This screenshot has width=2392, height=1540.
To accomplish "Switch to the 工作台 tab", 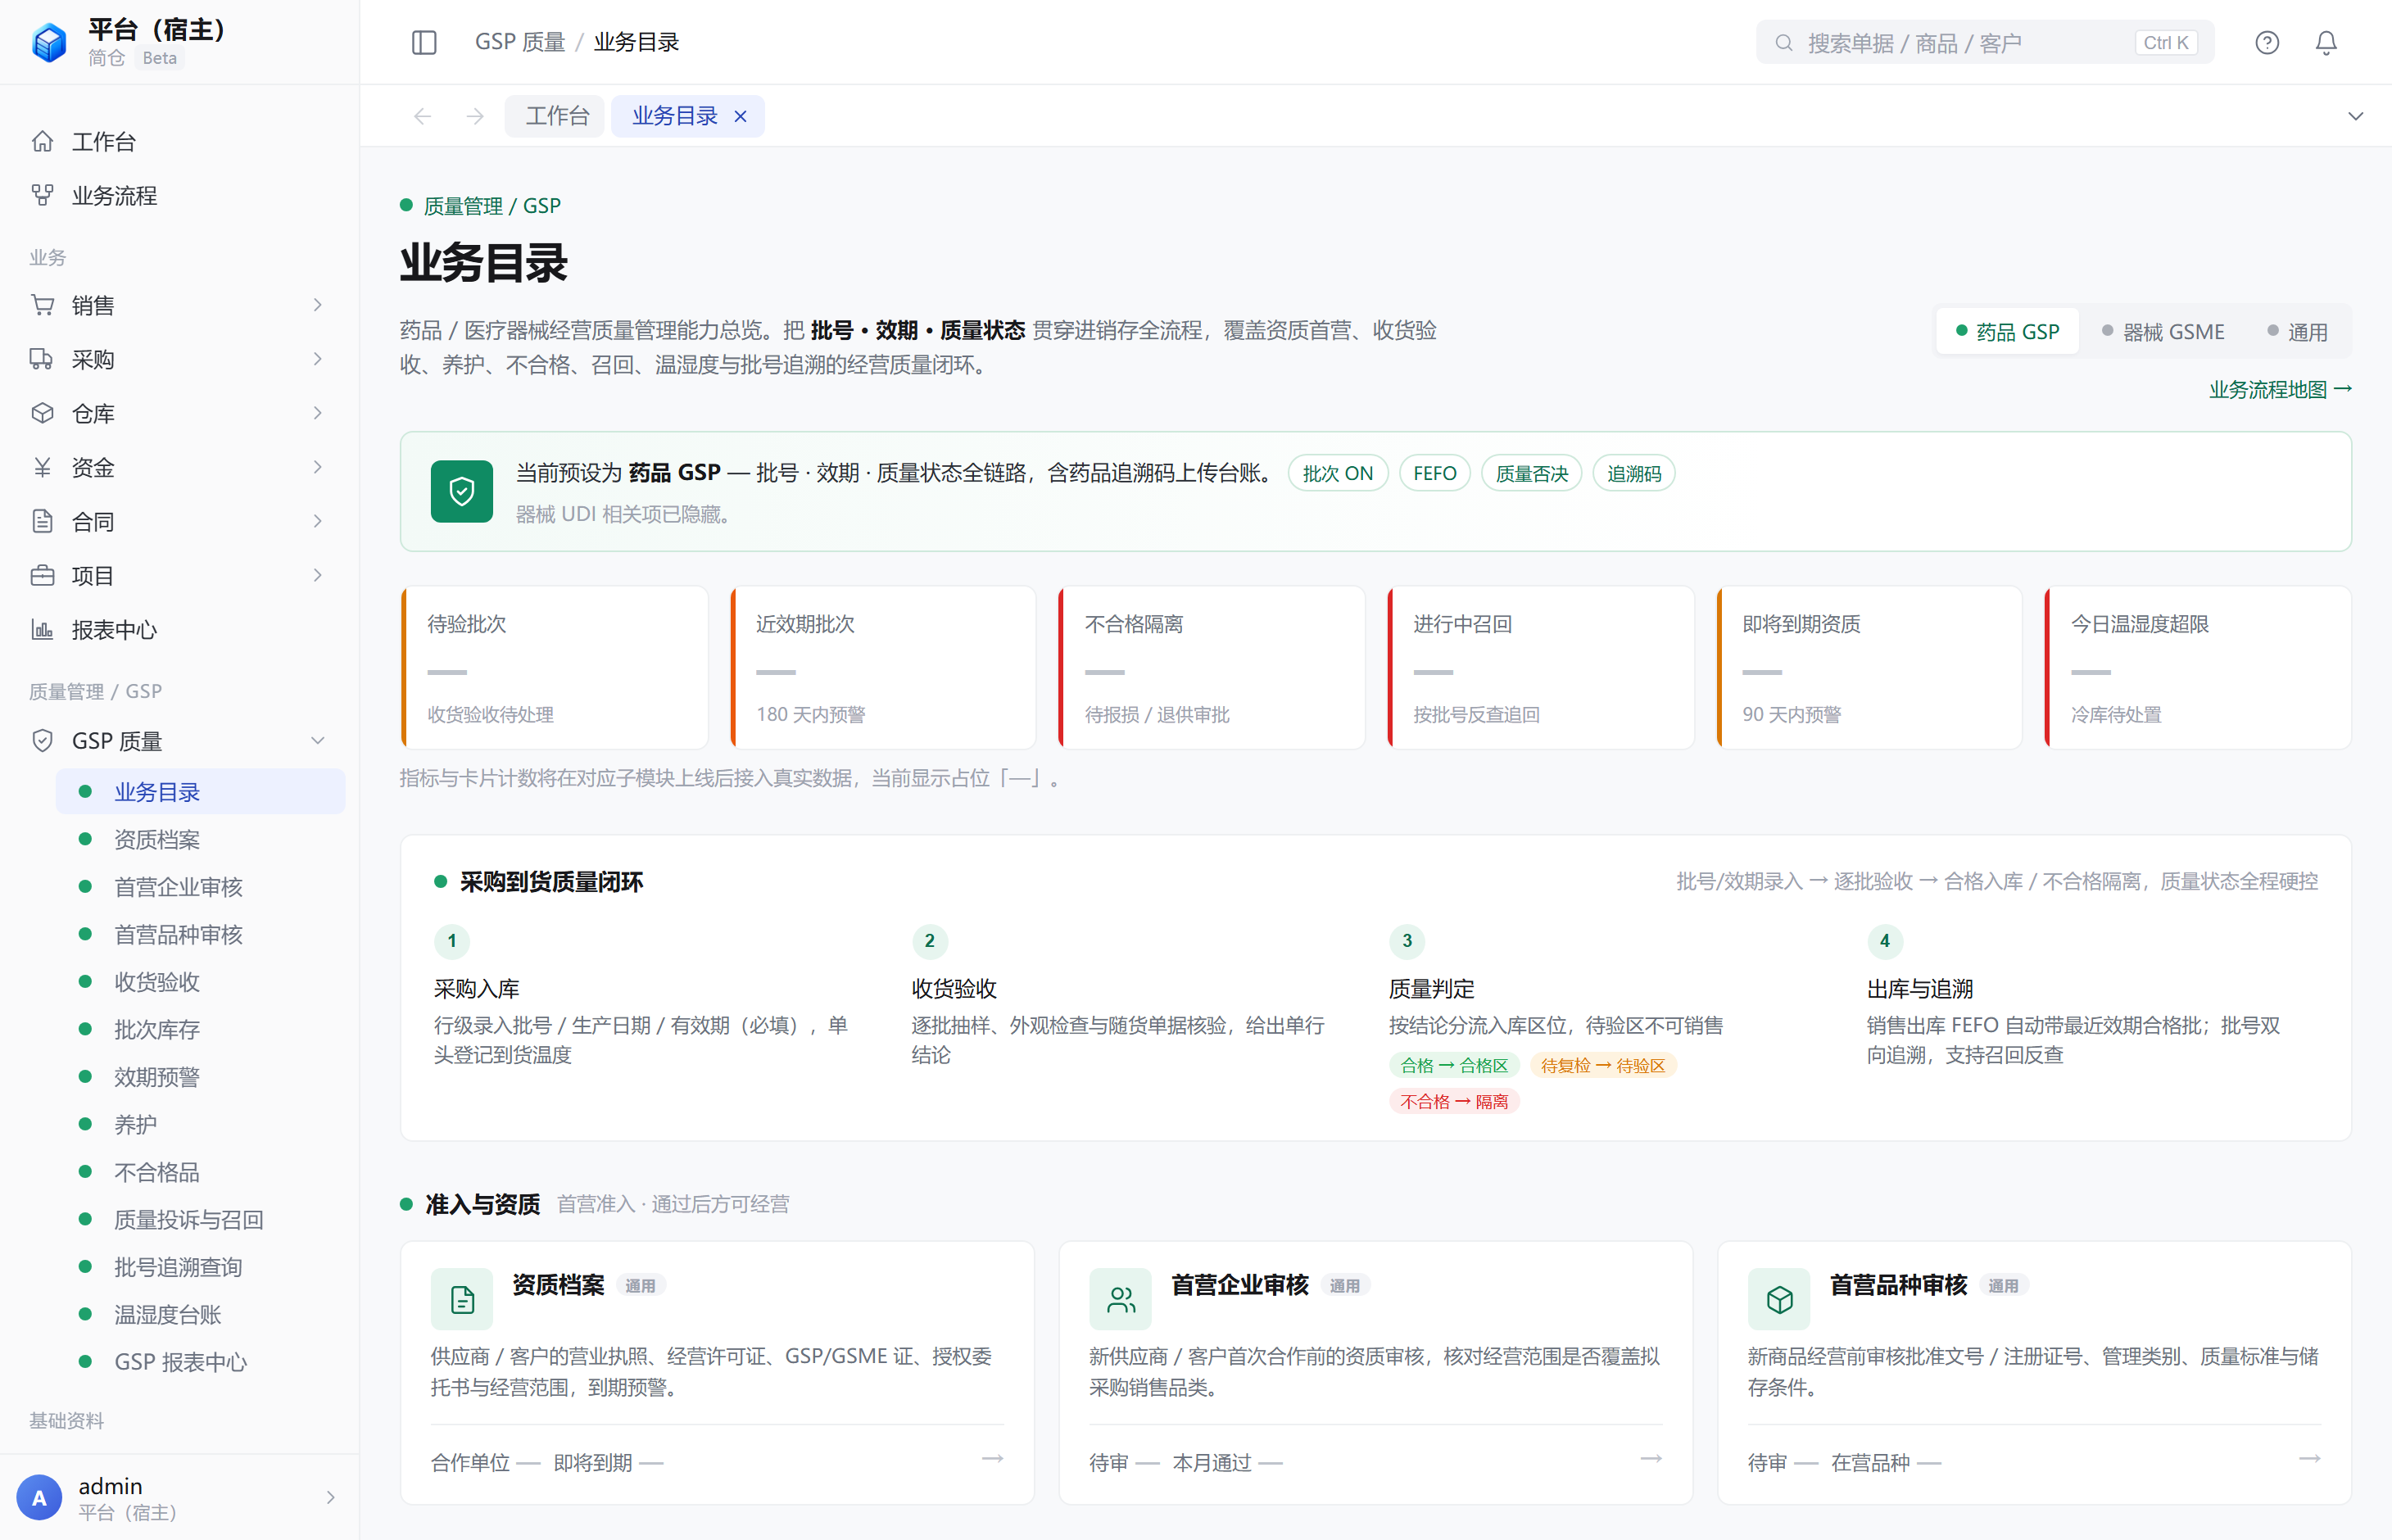I will point(555,116).
